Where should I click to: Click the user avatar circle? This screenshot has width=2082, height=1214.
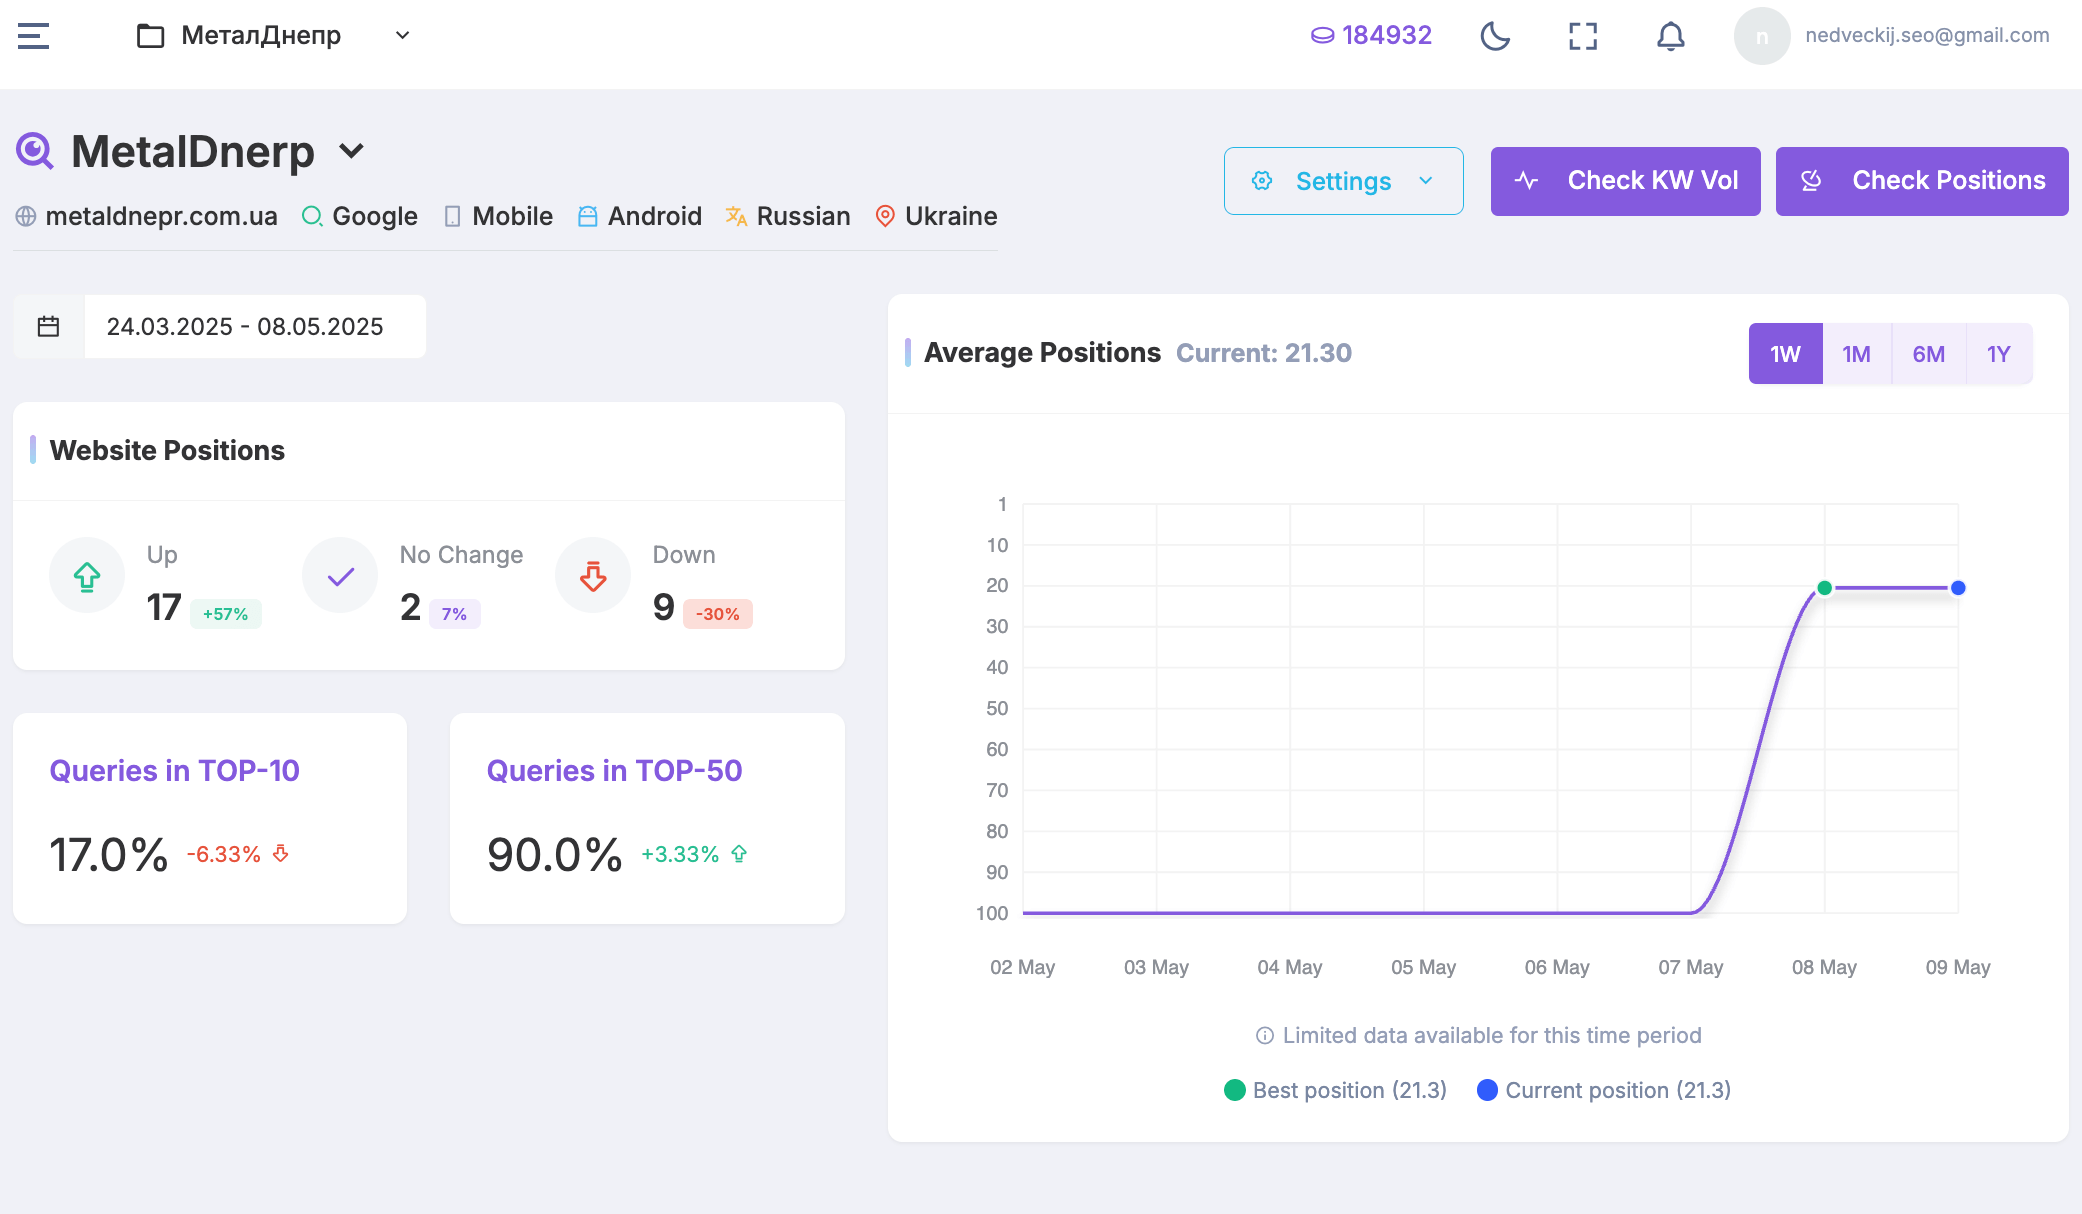pos(1761,36)
